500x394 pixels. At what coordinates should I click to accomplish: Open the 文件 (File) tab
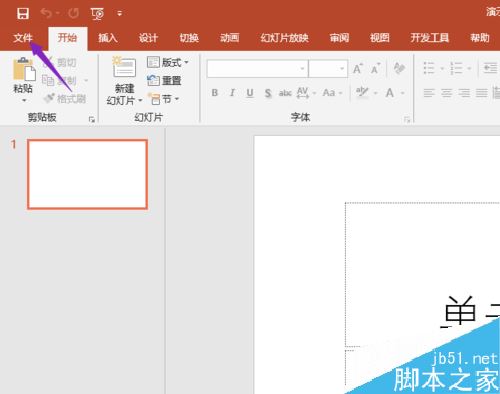coord(23,38)
